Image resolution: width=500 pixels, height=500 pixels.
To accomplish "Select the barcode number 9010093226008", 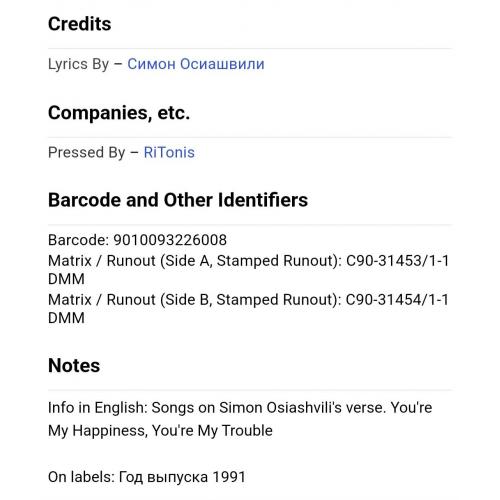I will [170, 240].
